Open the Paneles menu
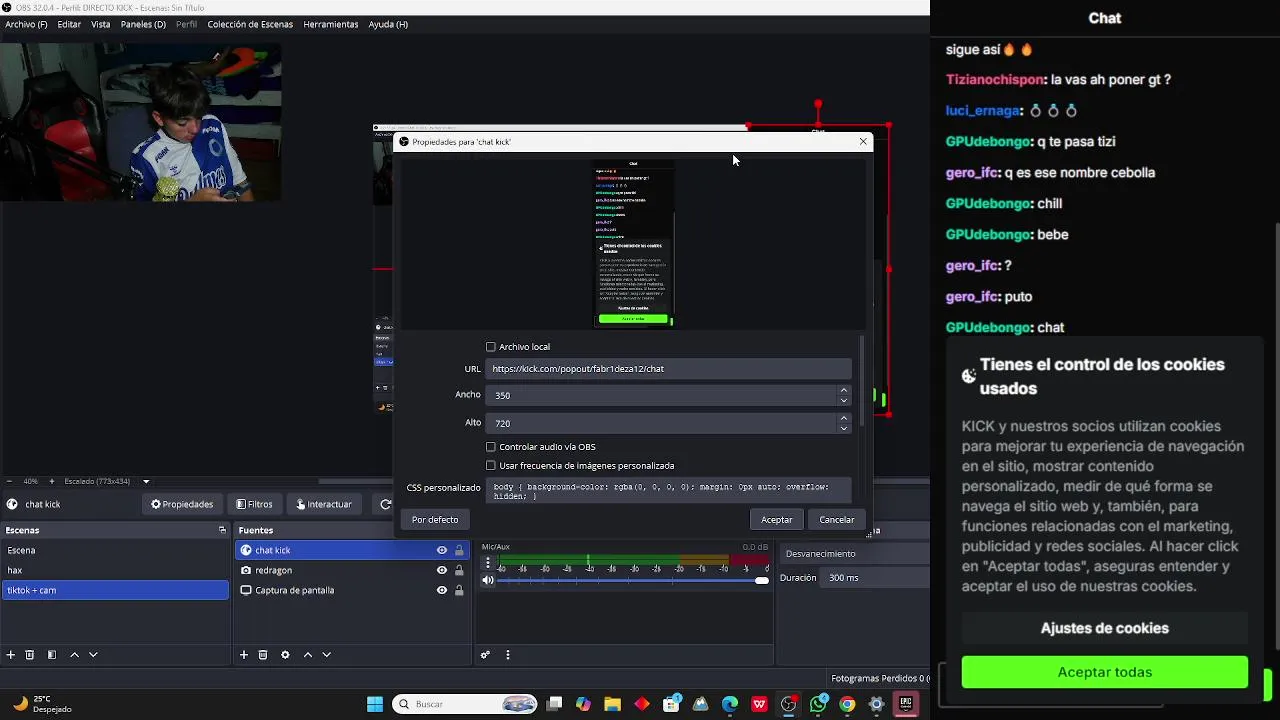The image size is (1280, 720). click(143, 24)
